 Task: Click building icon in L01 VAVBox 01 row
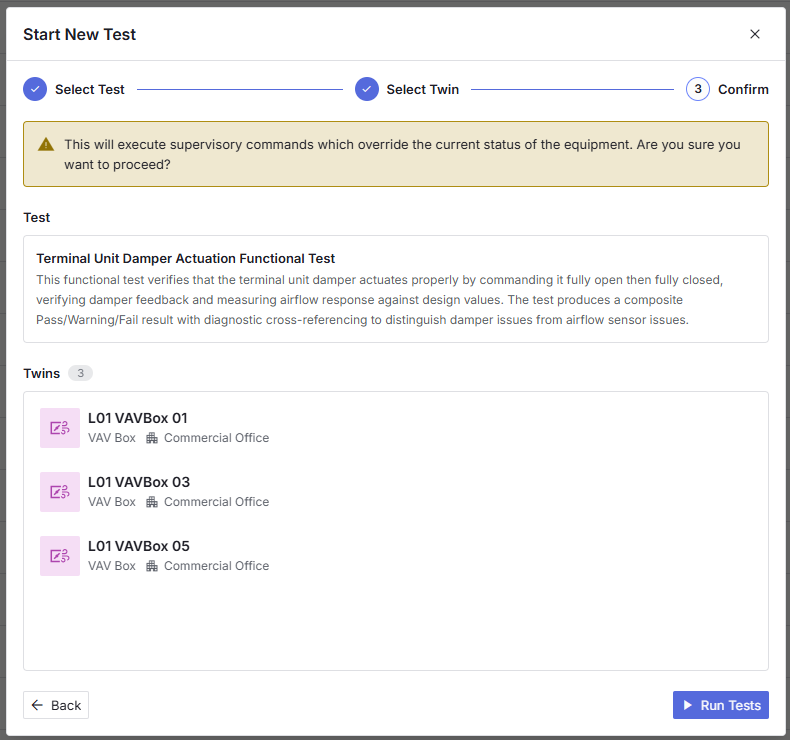click(x=152, y=438)
